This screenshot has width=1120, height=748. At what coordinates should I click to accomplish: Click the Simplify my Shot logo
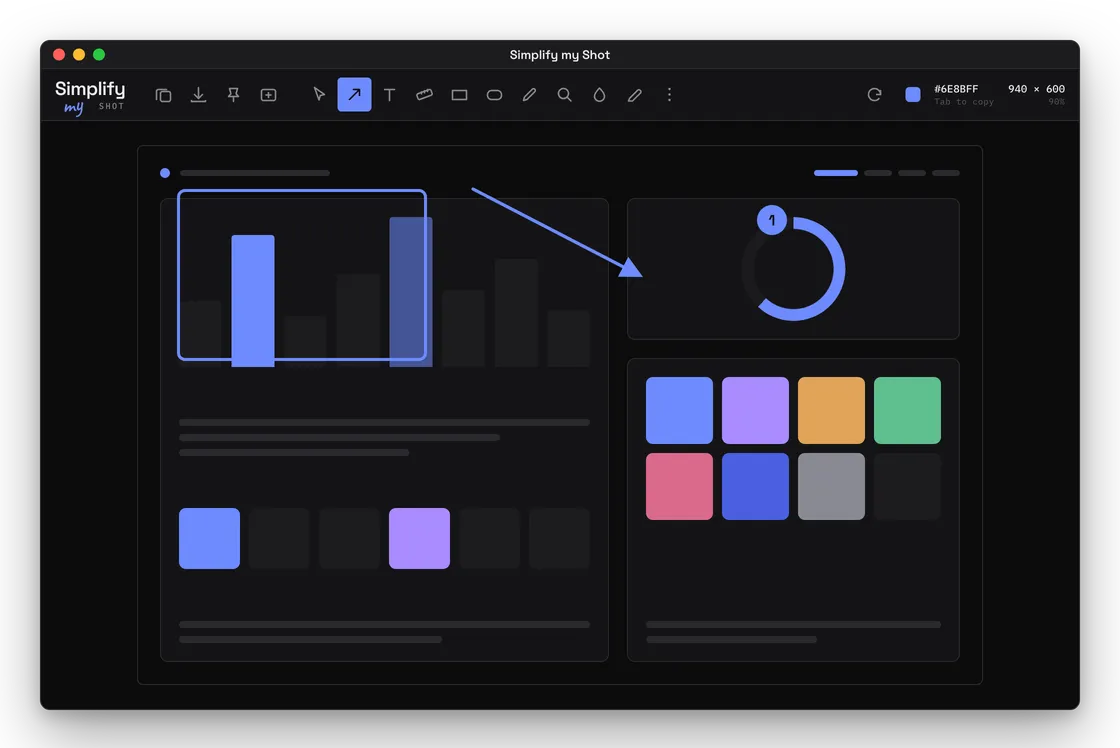coord(90,96)
